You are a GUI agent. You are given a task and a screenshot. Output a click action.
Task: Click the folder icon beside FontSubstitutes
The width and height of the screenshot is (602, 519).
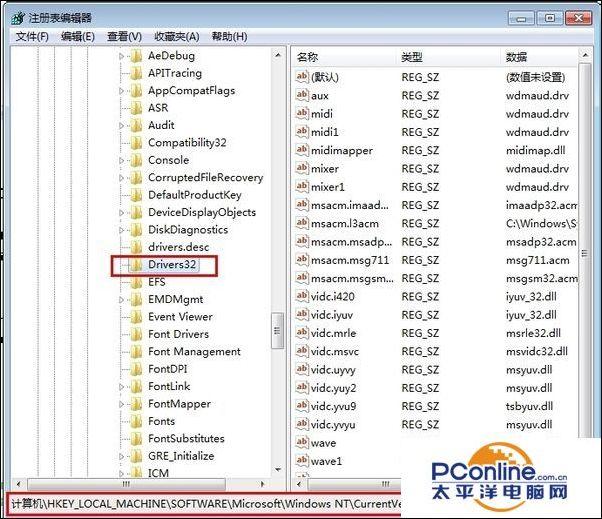tap(136, 438)
